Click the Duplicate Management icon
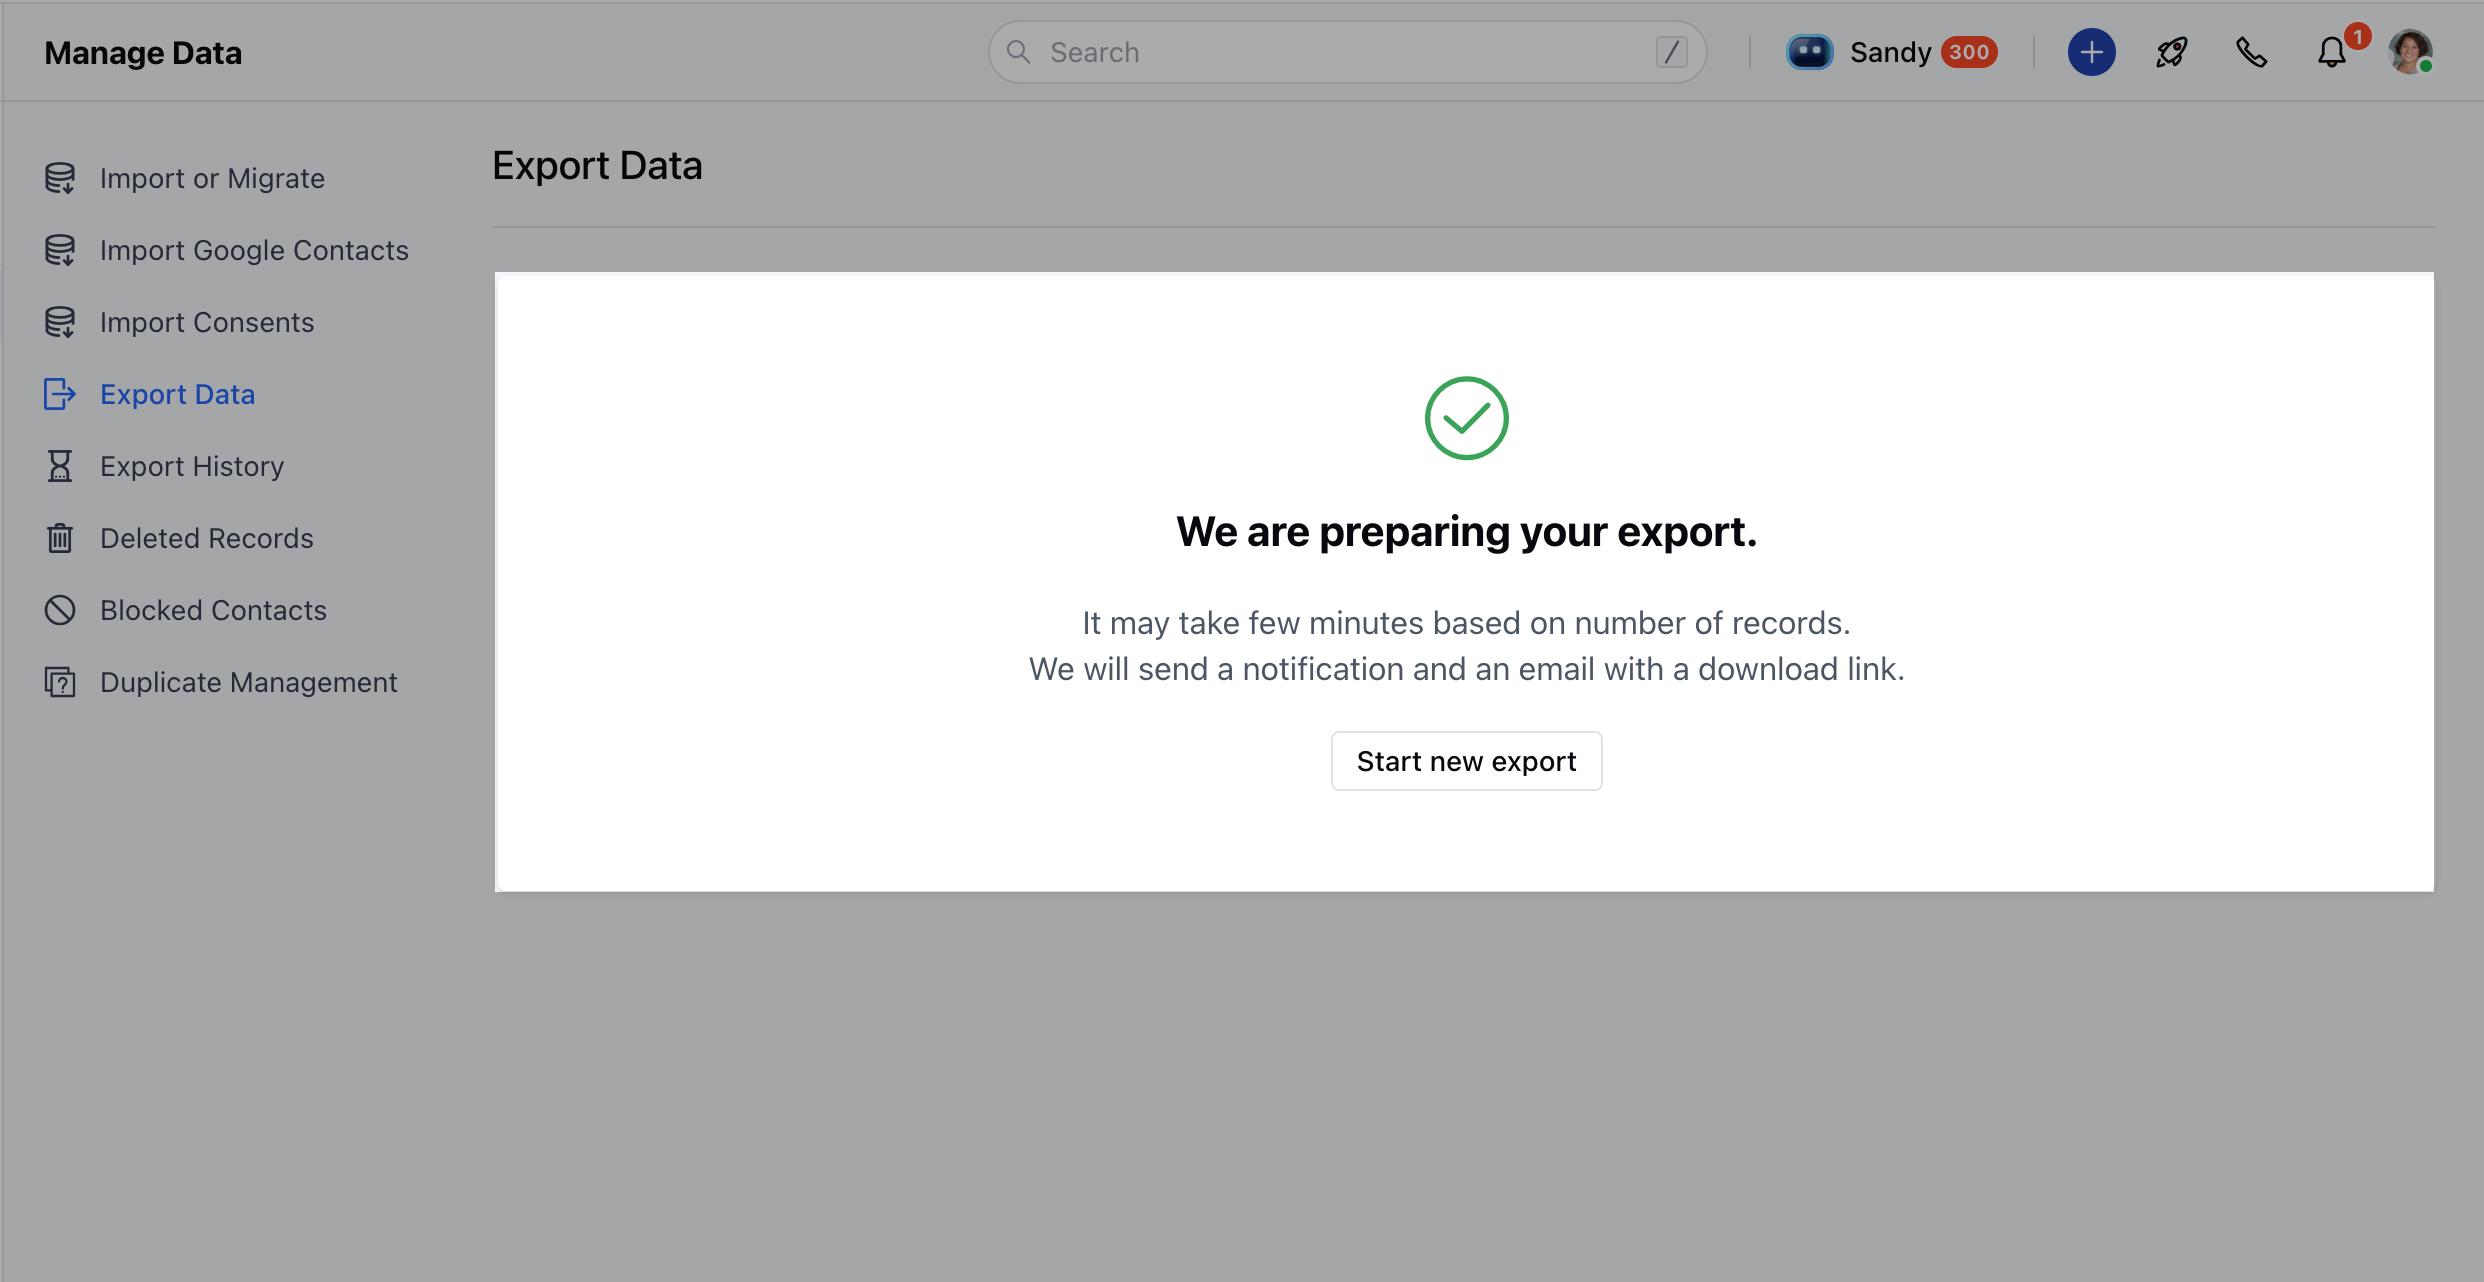Image resolution: width=2484 pixels, height=1282 pixels. 60,682
